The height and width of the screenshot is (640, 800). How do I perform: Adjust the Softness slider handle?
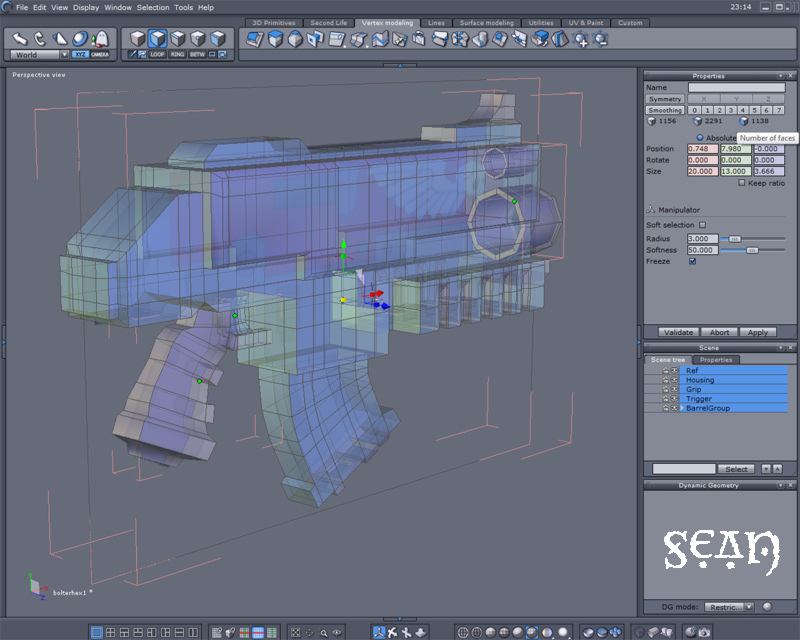752,250
